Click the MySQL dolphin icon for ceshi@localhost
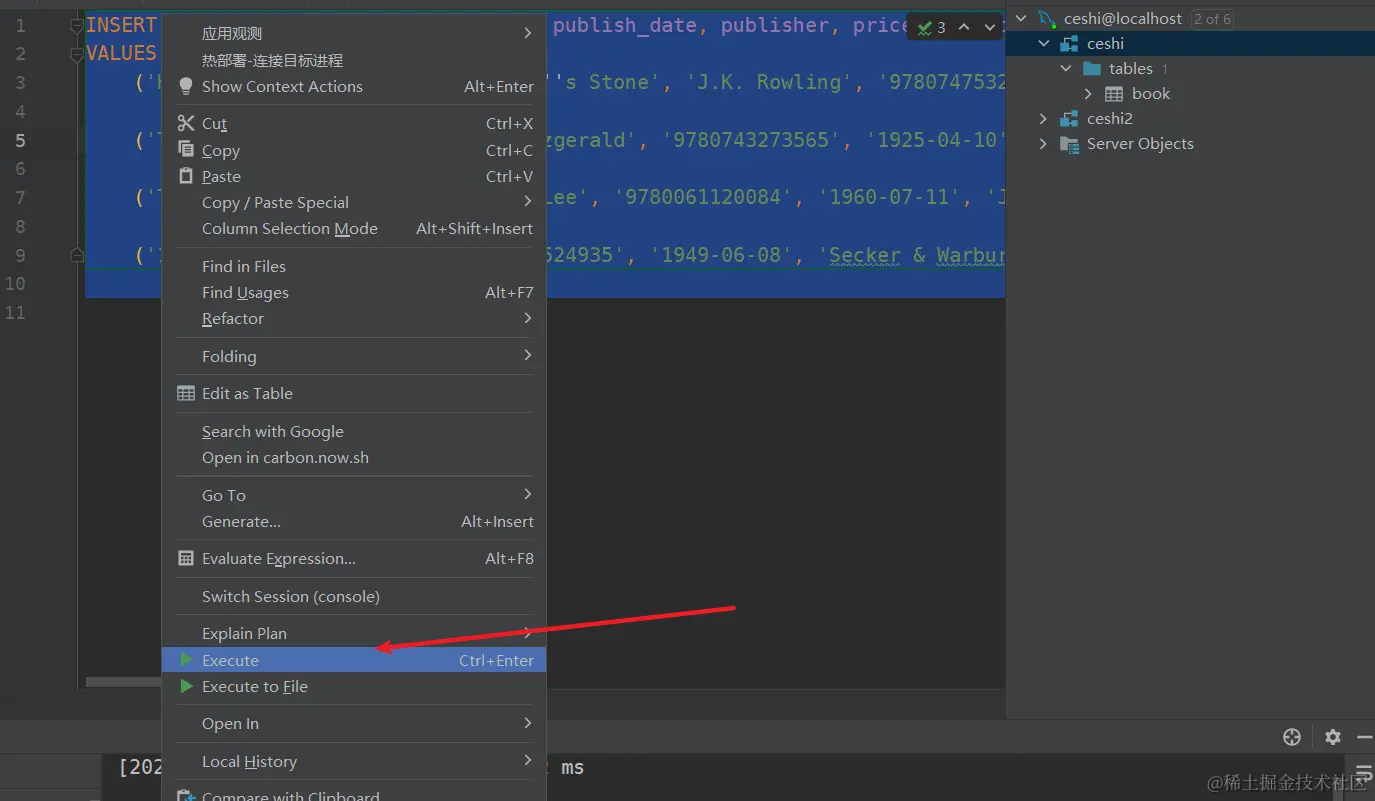The image size is (1375, 801). tap(1047, 18)
